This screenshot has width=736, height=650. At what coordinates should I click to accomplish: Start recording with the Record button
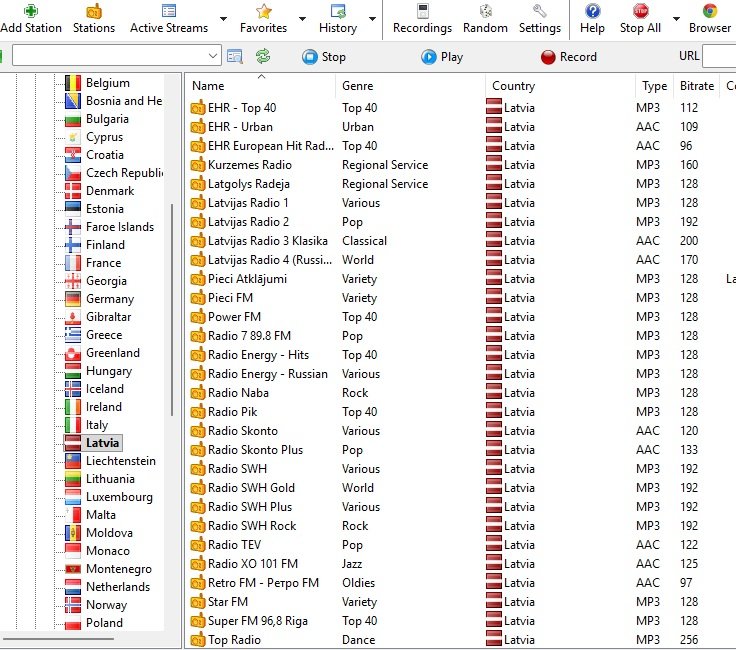point(569,57)
